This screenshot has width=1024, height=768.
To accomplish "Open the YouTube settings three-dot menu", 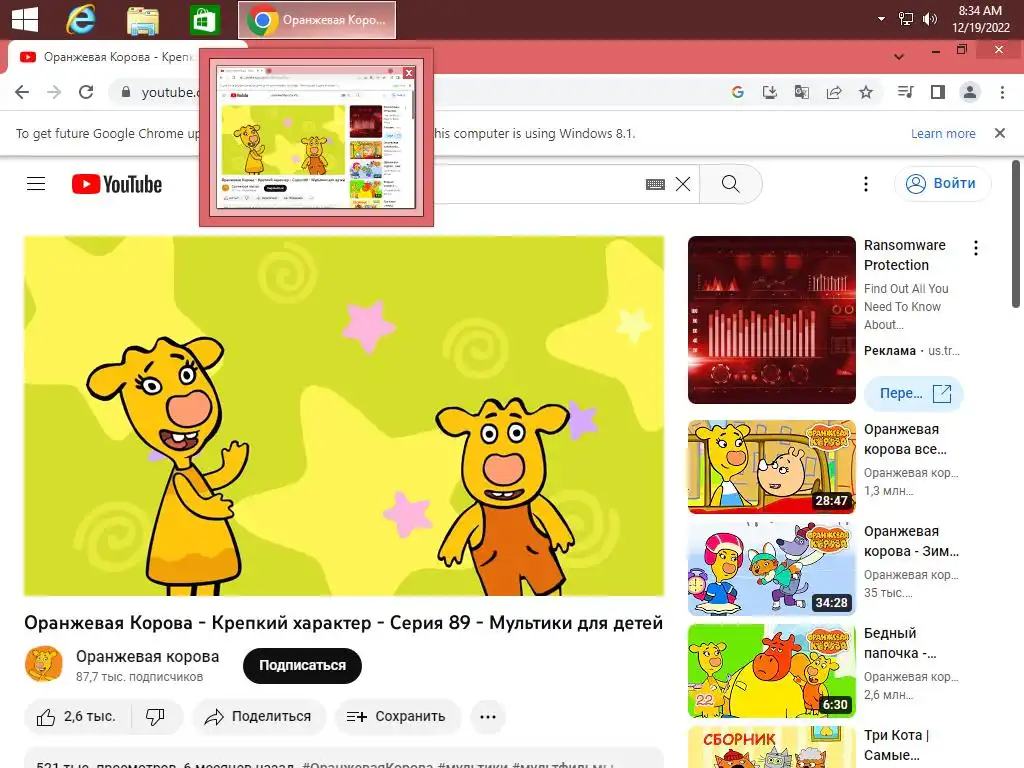I will pos(866,184).
